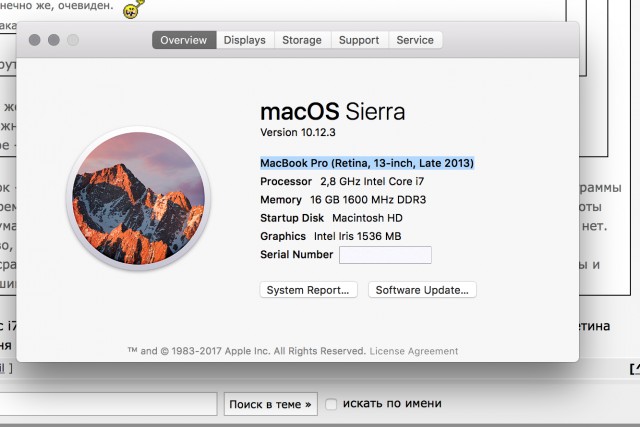Launch Software Update
Screen dimensions: 640x427
(x=422, y=290)
